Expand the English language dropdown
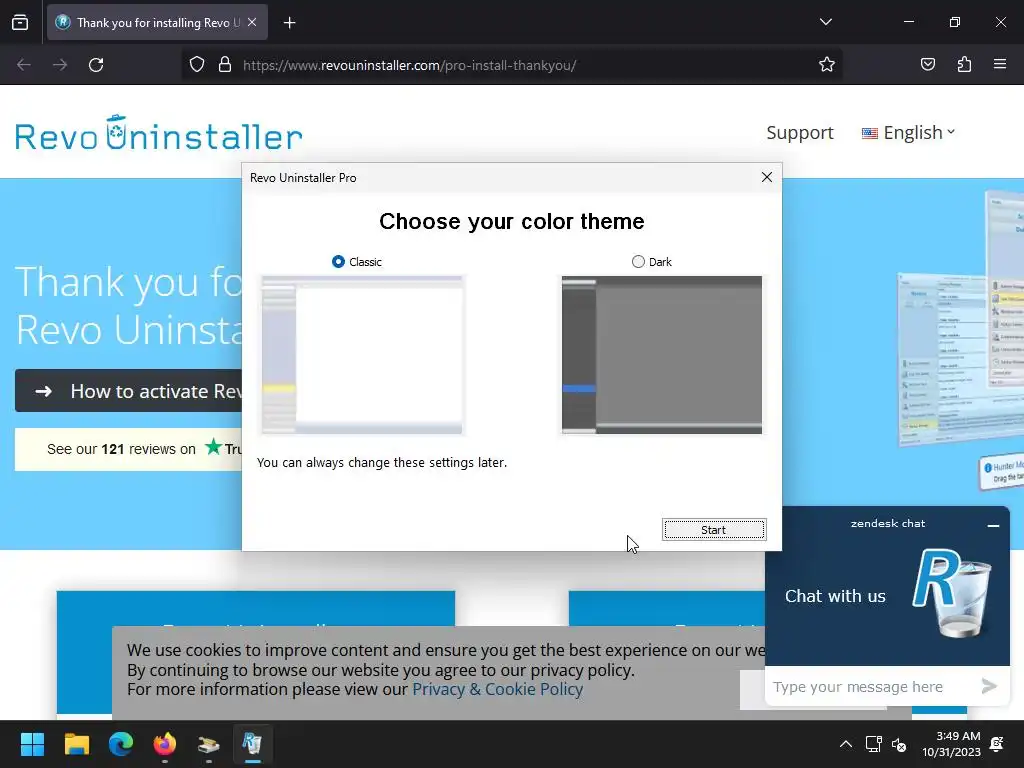1024x768 pixels. (908, 133)
